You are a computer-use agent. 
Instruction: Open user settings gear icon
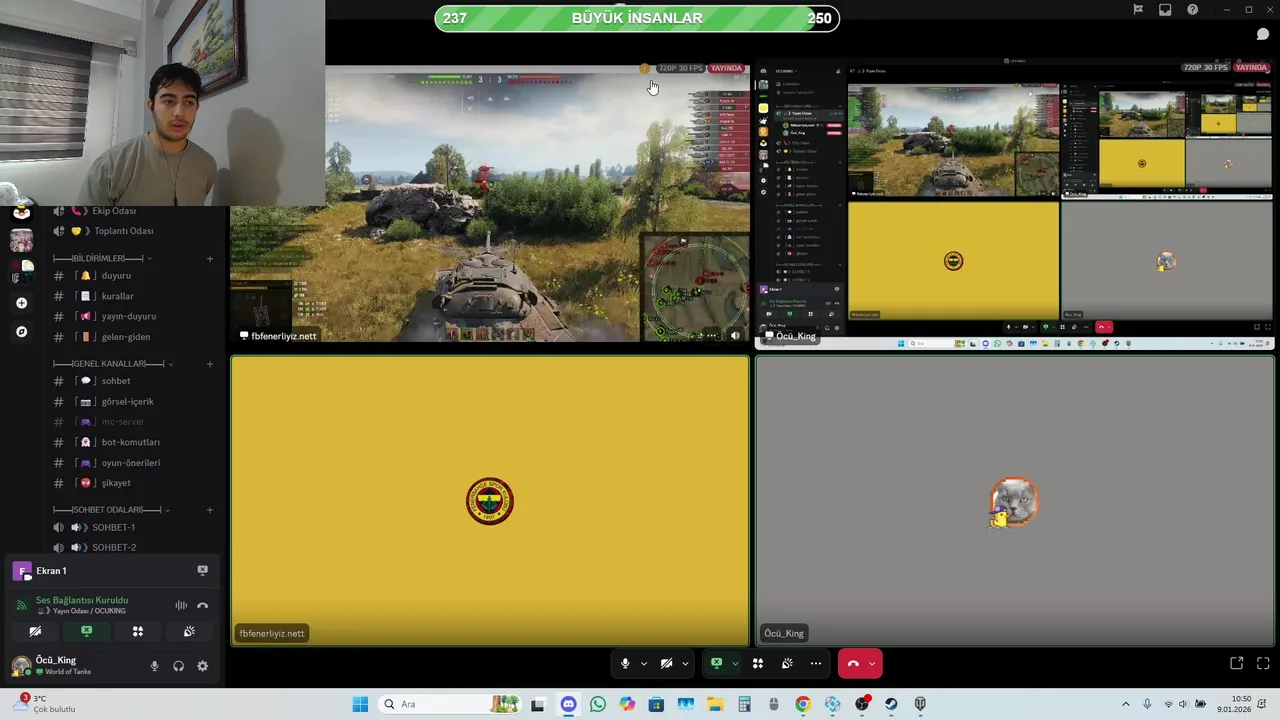tap(202, 666)
